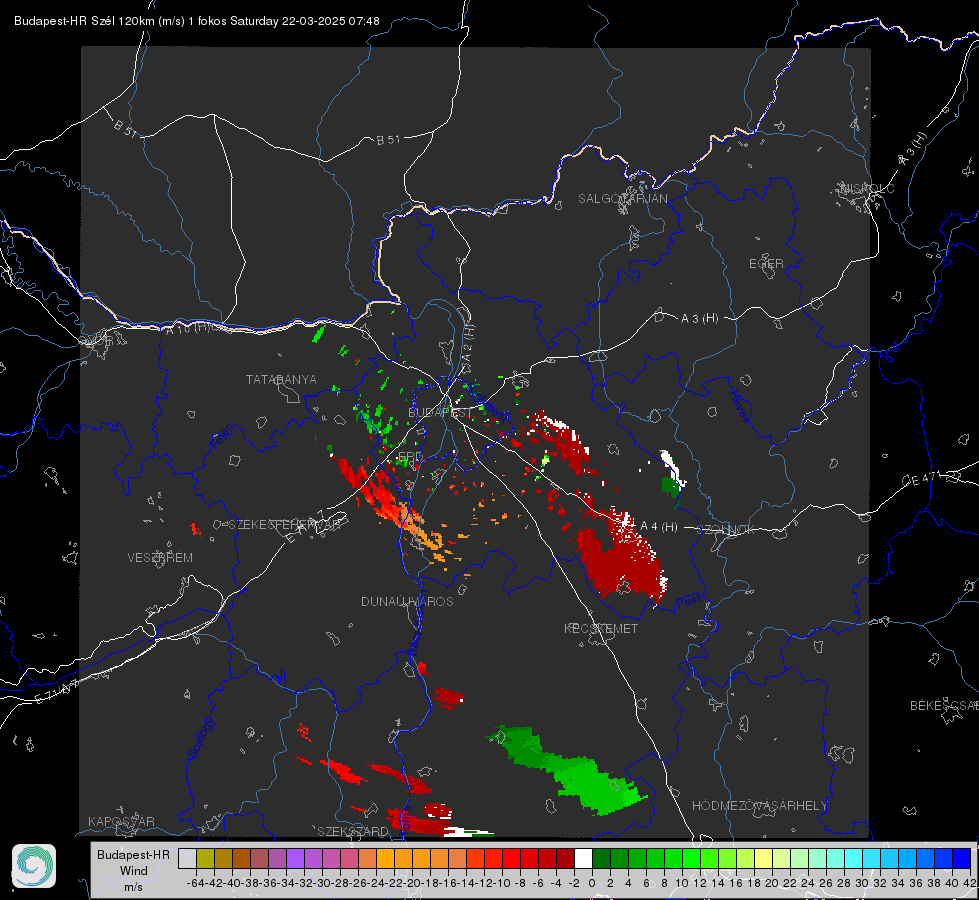The image size is (979, 900).
Task: Pick the darkest blue swatch ending the legend
Action: pos(962,859)
